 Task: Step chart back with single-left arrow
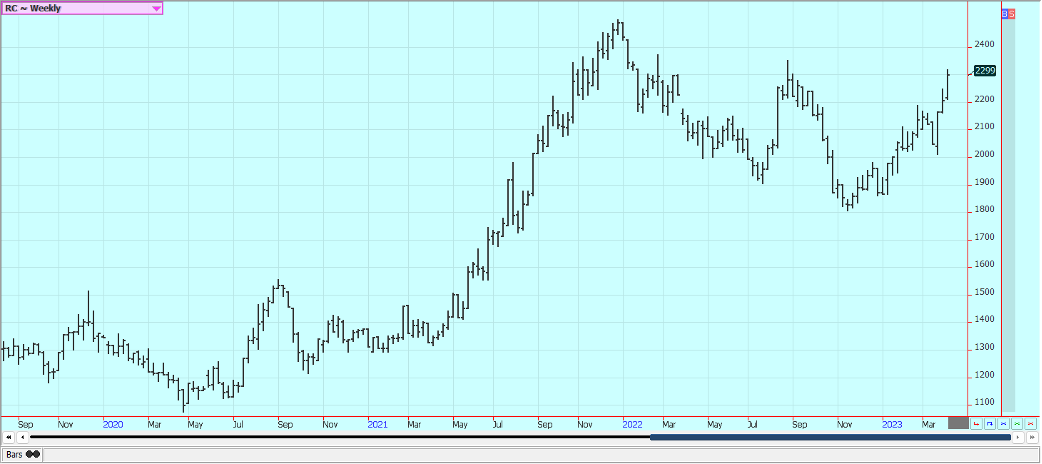(x=22, y=437)
